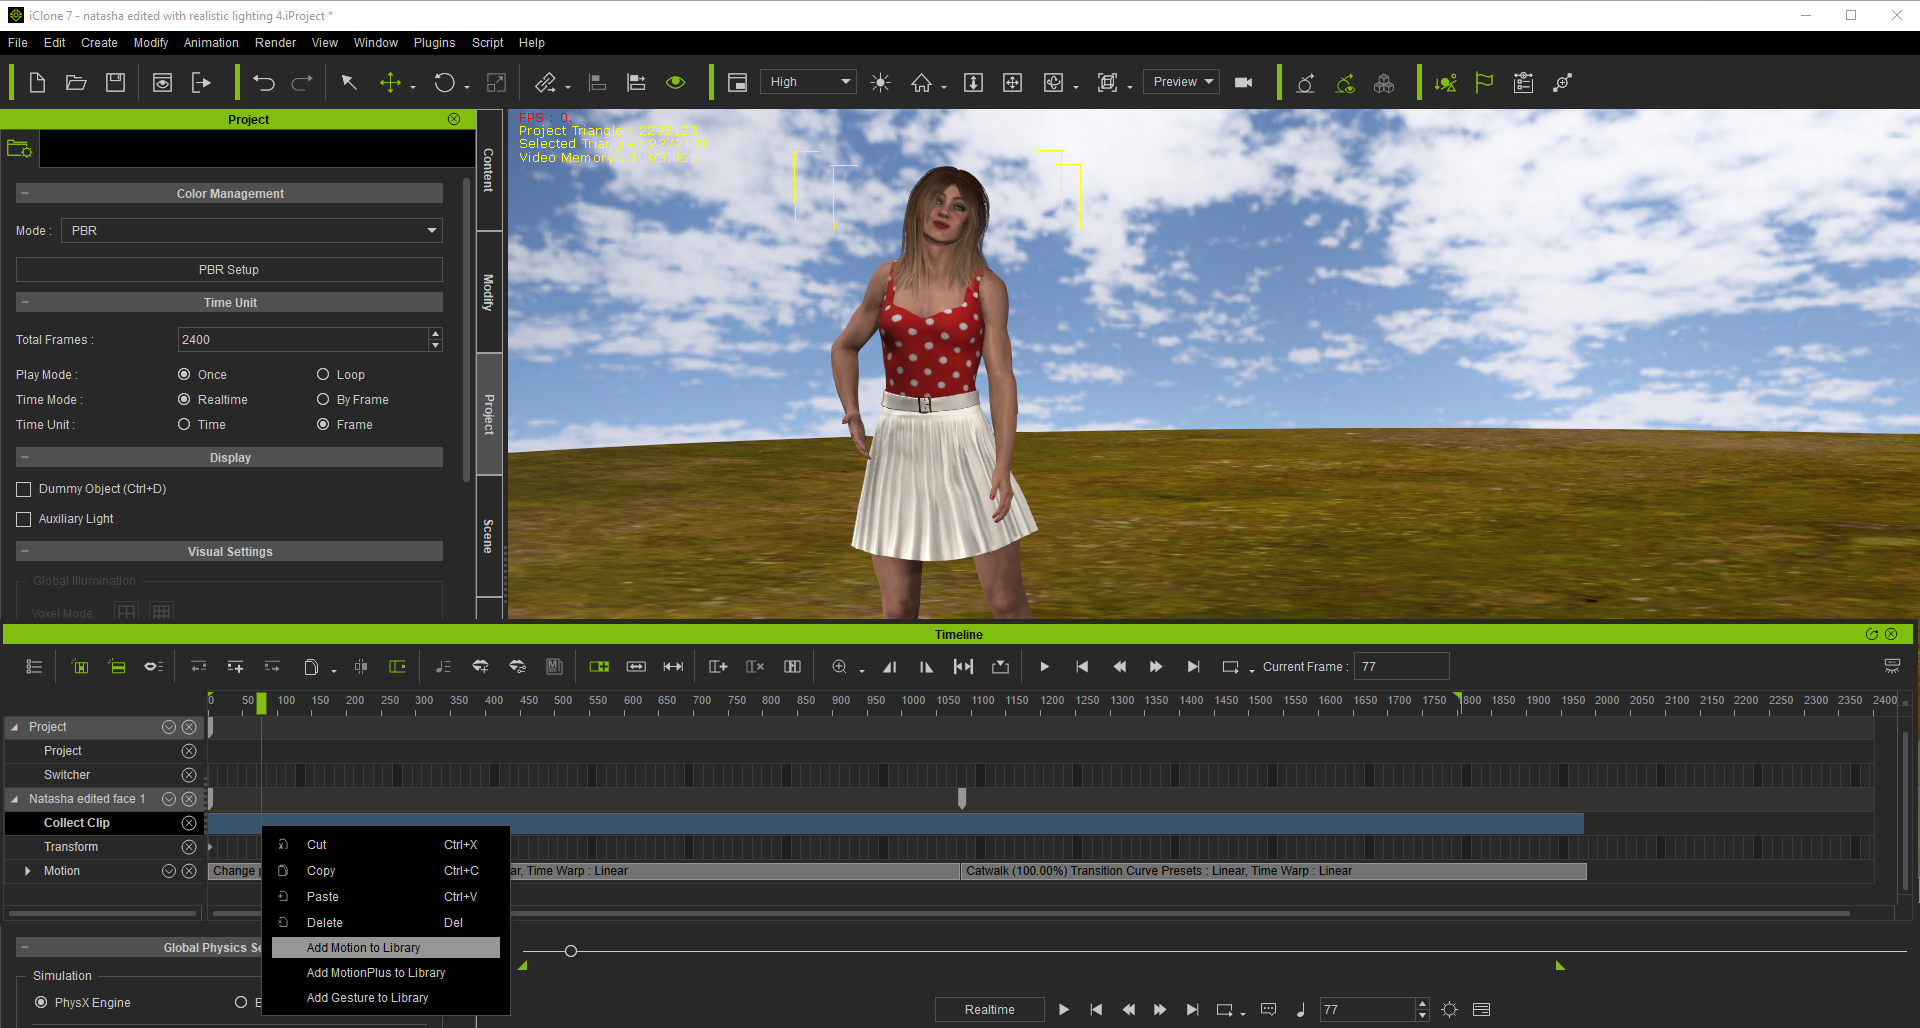
Task: Click the project folder settings icon
Action: 20,149
